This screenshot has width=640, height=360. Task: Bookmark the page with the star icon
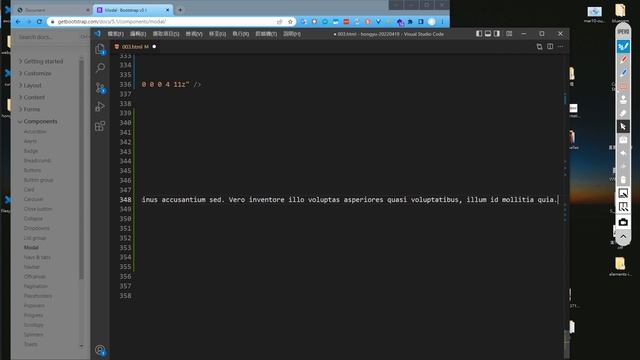pyautogui.click(x=290, y=22)
